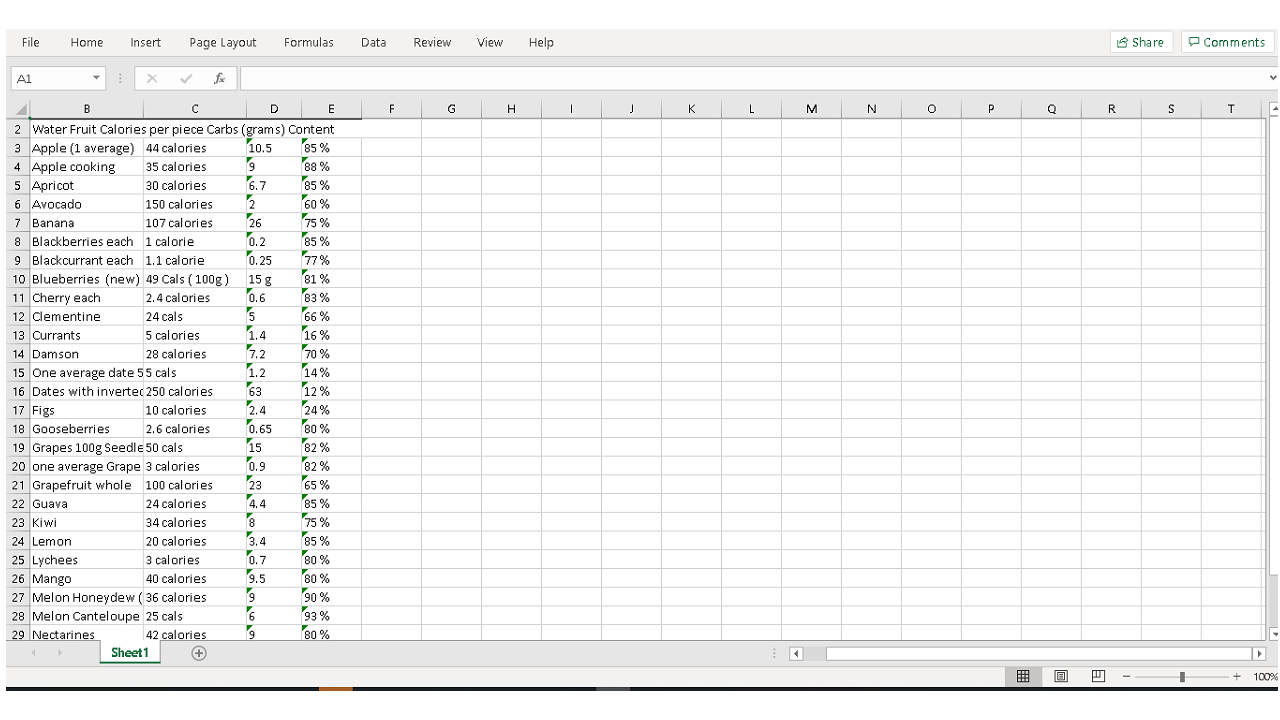The width and height of the screenshot is (1280, 720).
Task: Select the 'Grapefruit whole' cell
Action: point(87,485)
